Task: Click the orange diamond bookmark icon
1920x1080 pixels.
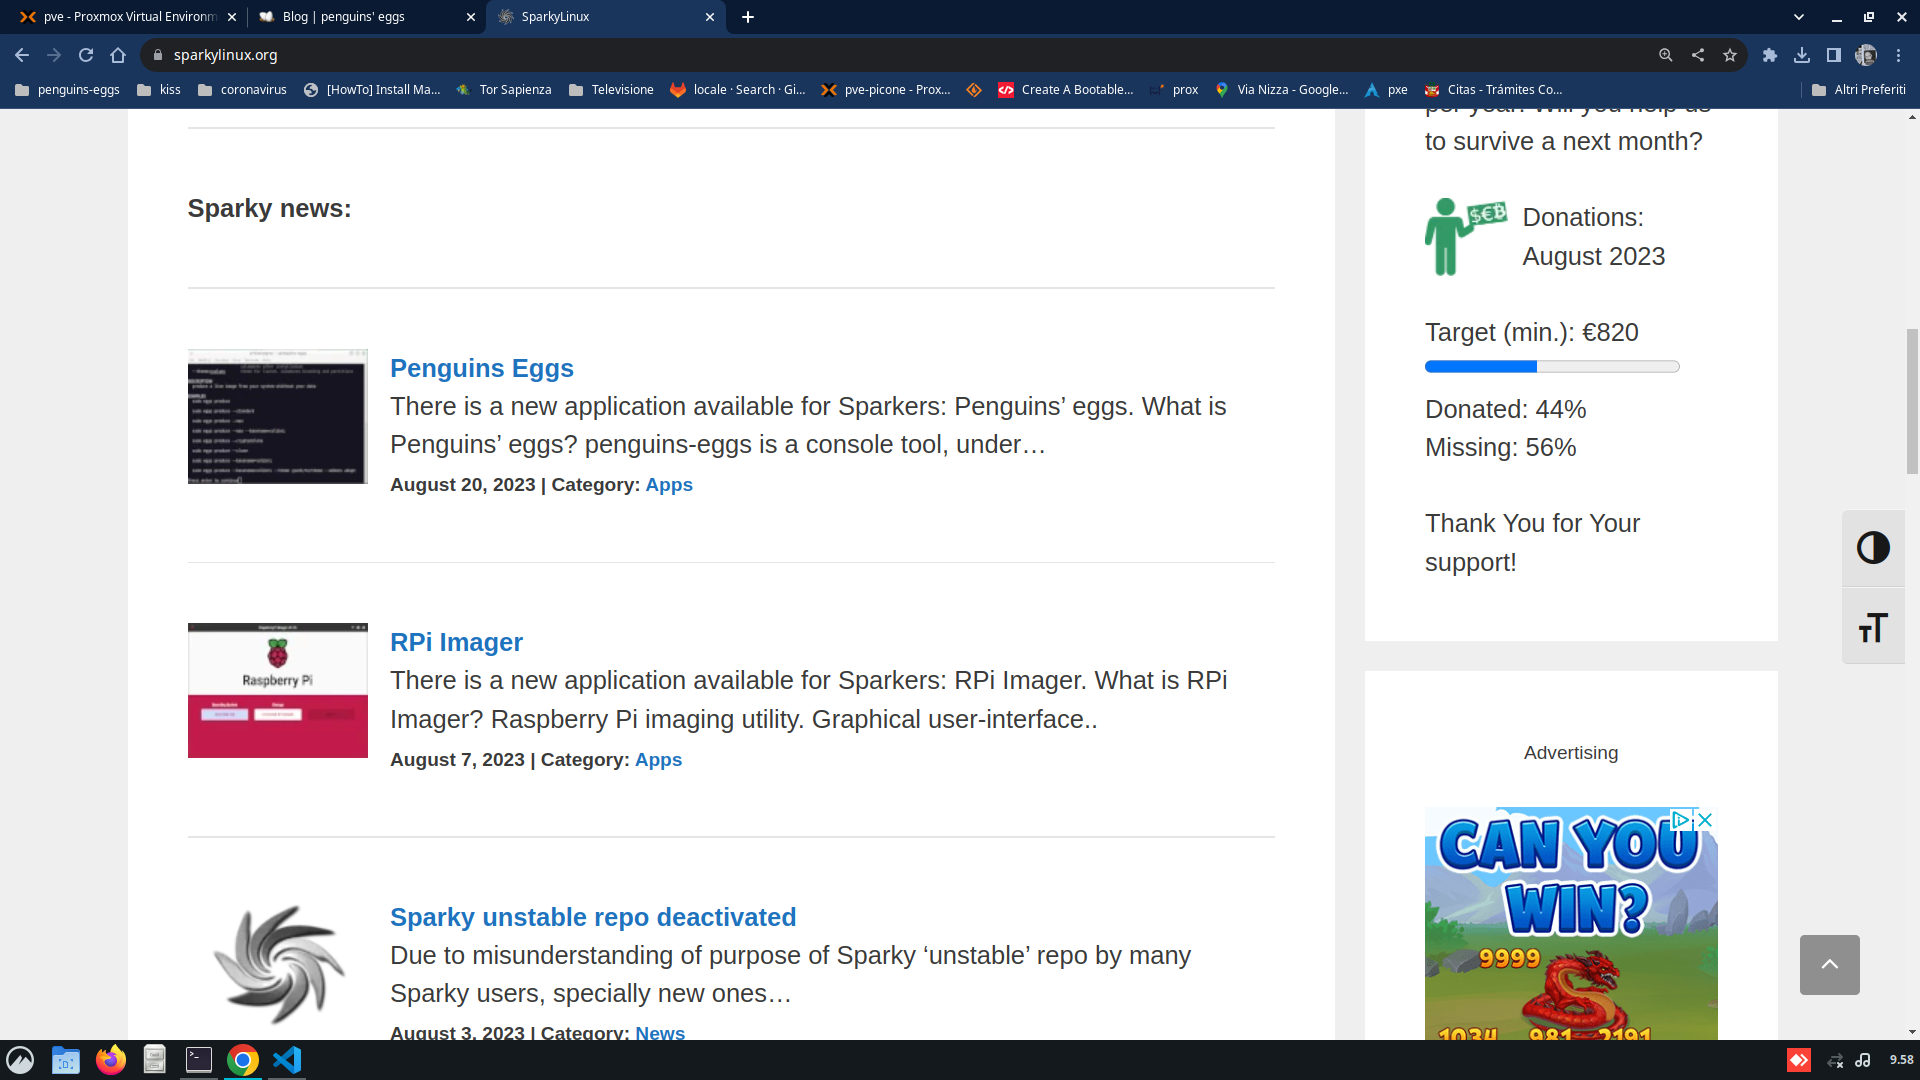Action: click(x=974, y=90)
